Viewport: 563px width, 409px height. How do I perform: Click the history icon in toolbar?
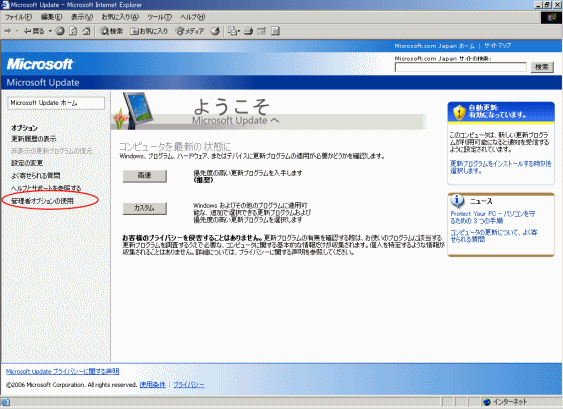pyautogui.click(x=215, y=31)
